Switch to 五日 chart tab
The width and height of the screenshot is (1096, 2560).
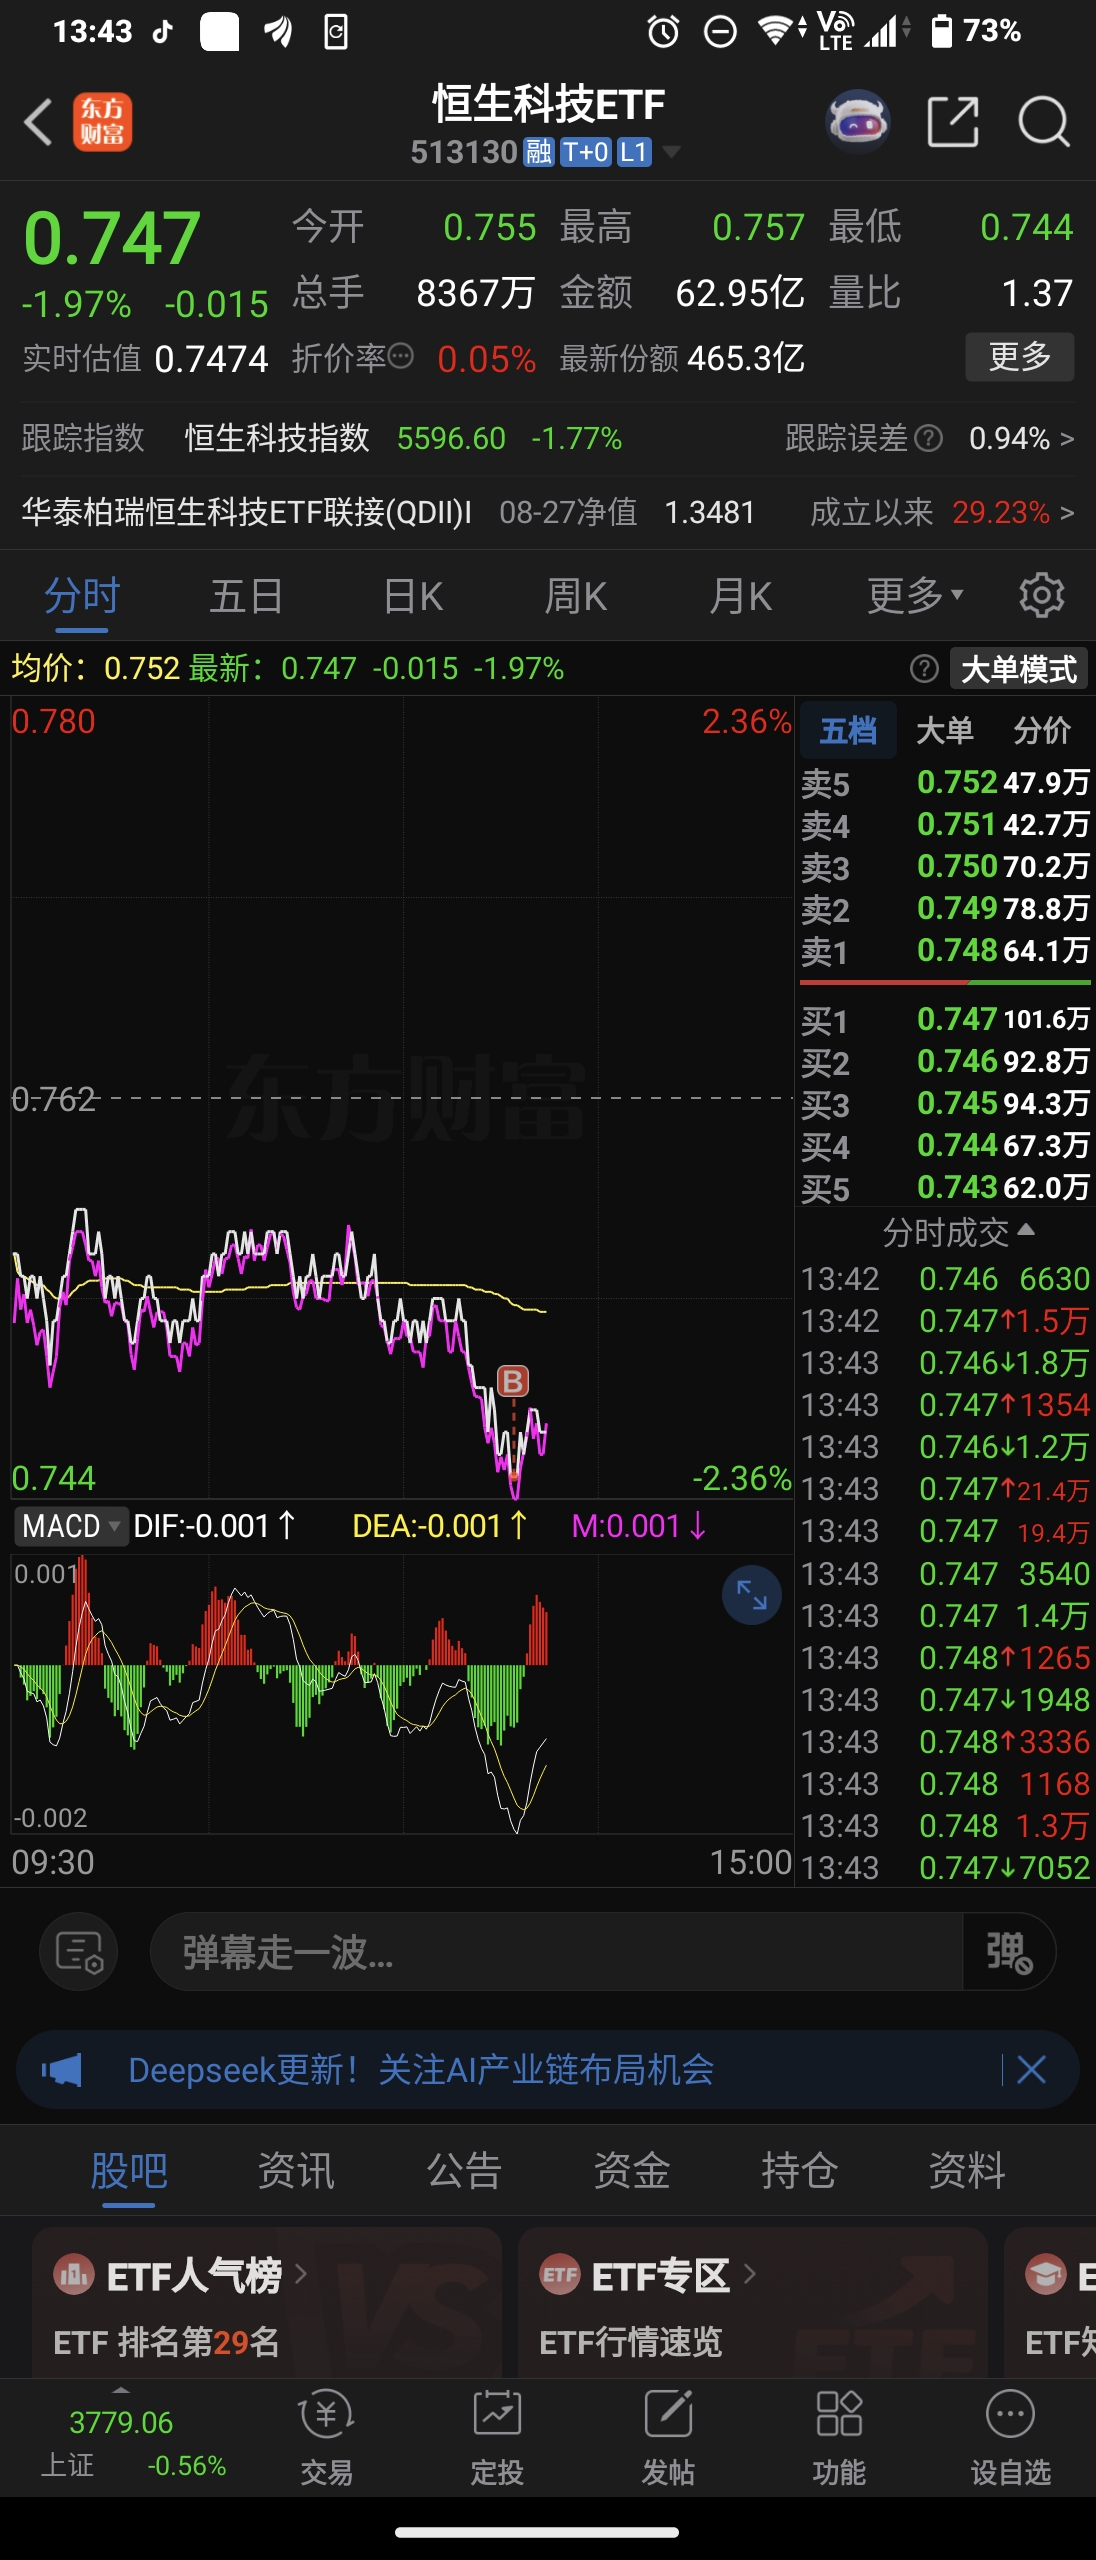246,596
